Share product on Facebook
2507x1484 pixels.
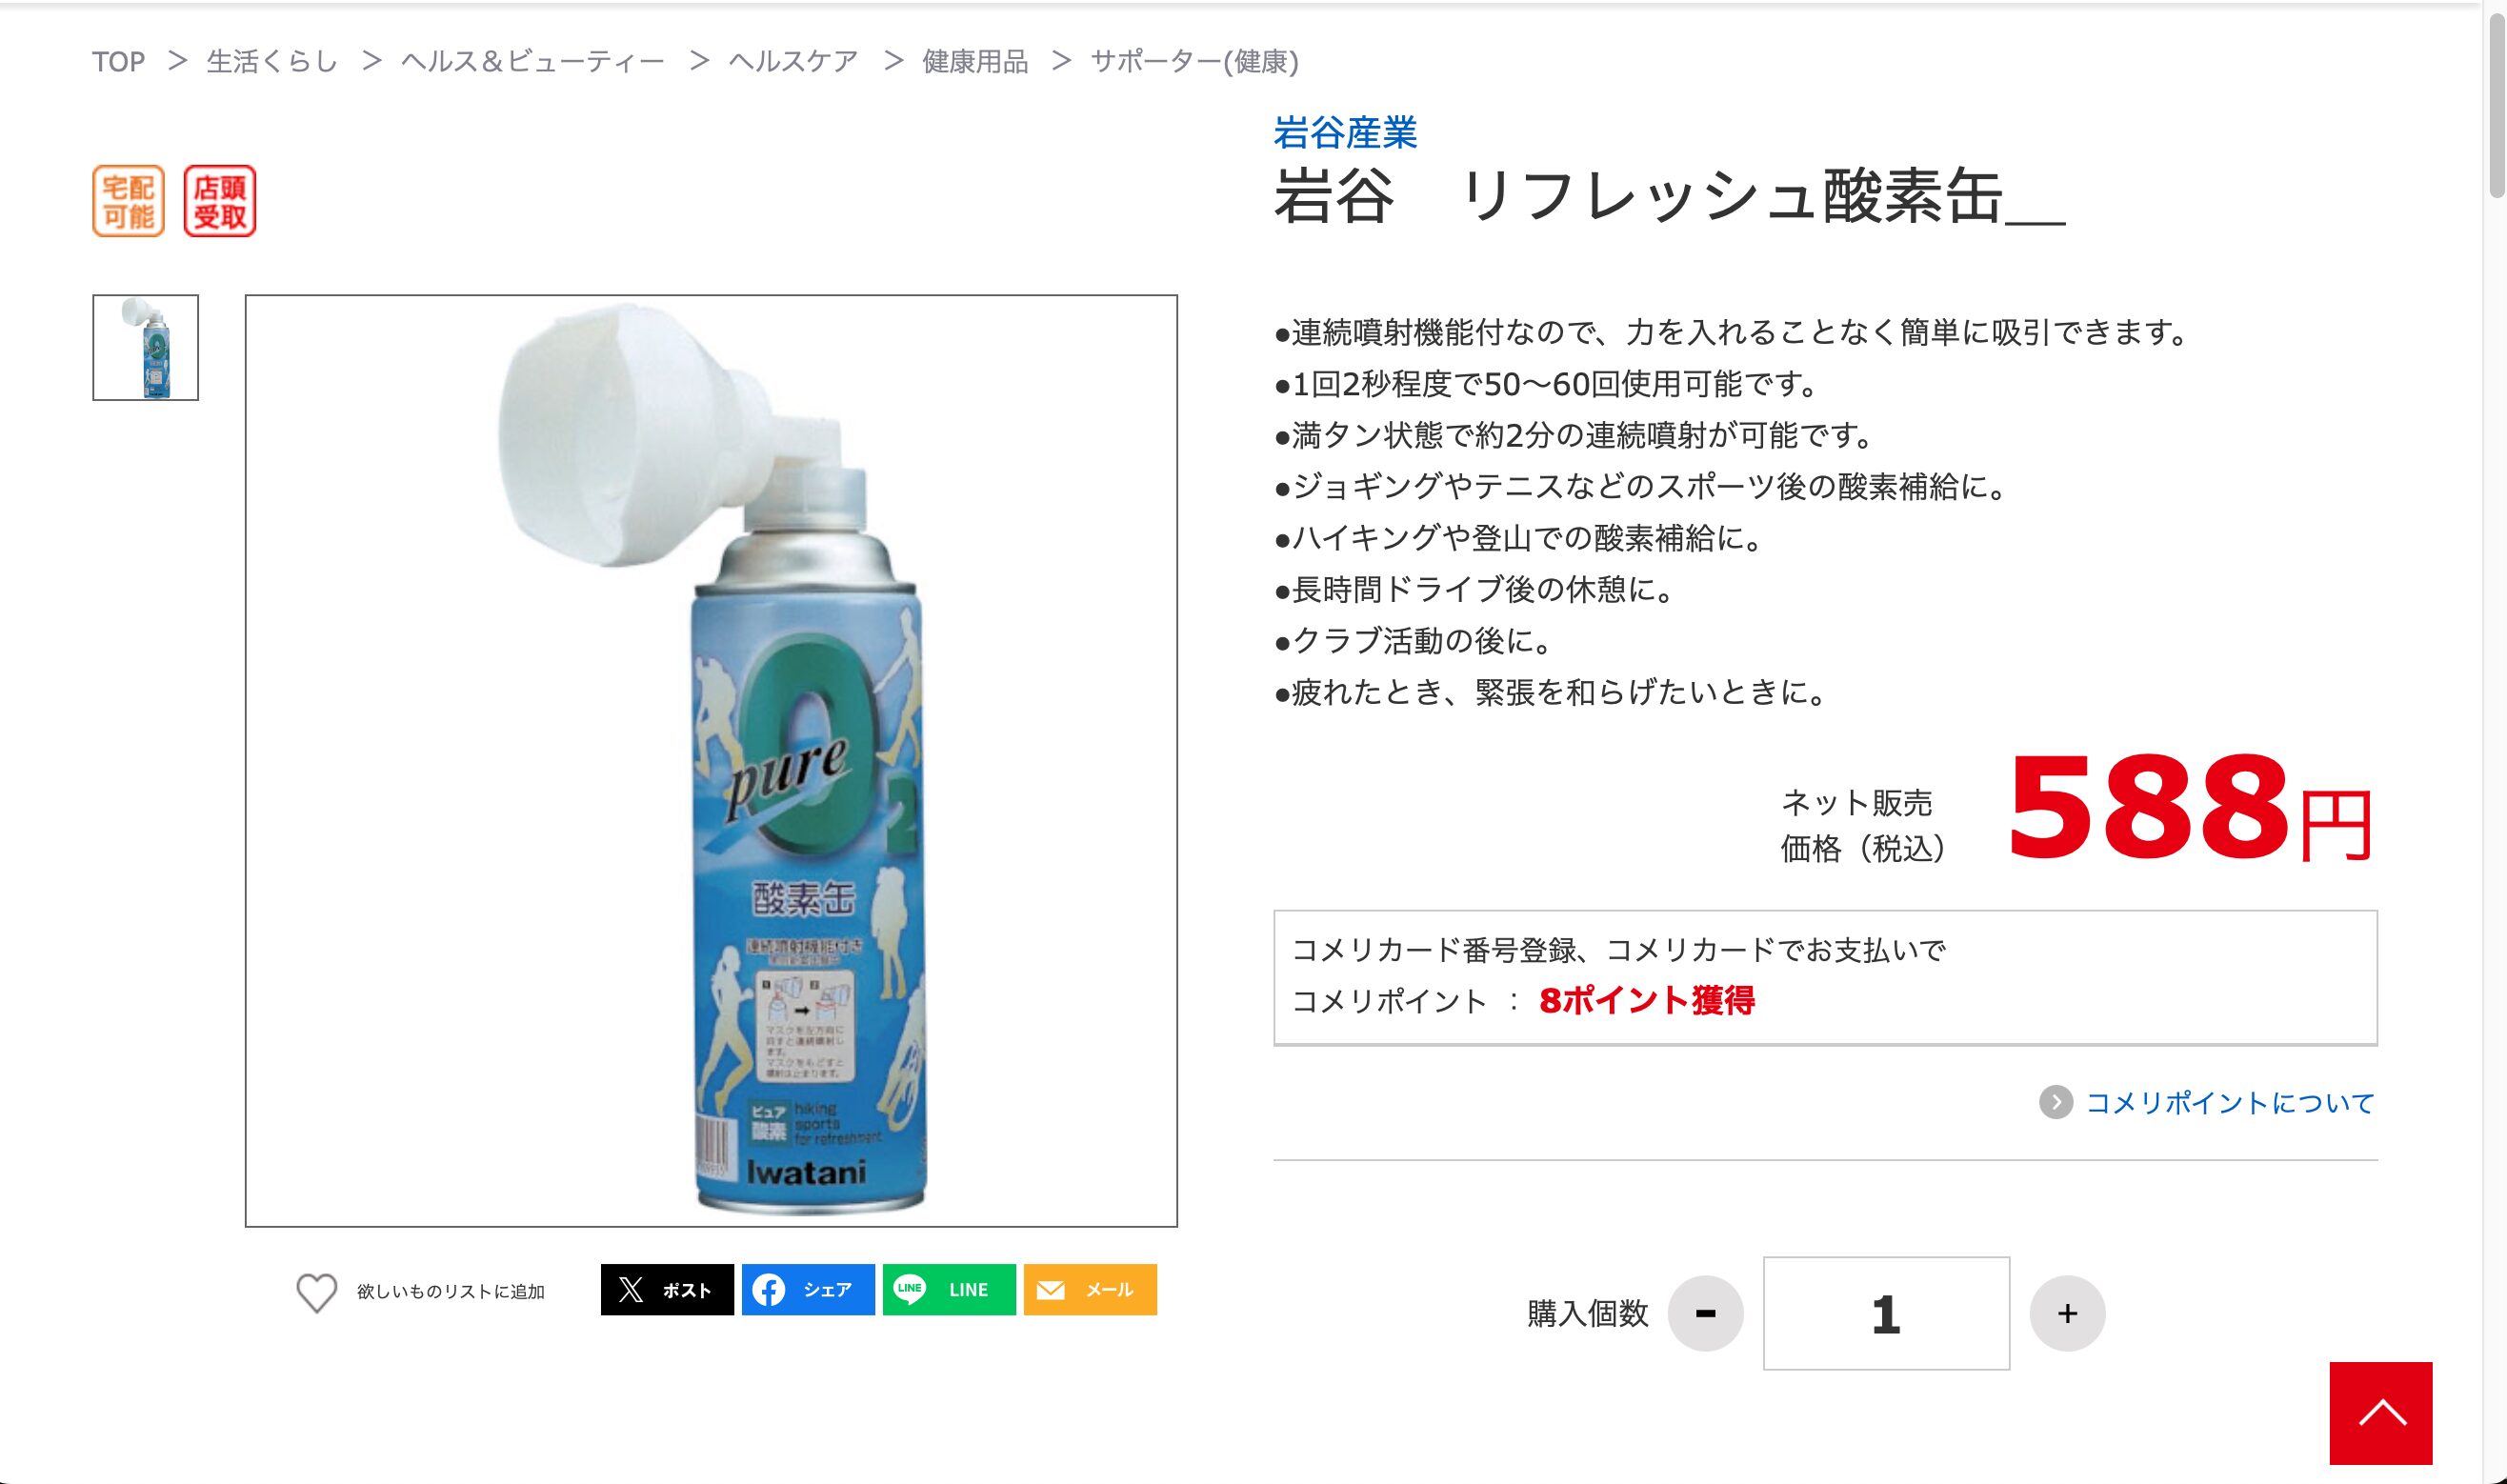[808, 1290]
